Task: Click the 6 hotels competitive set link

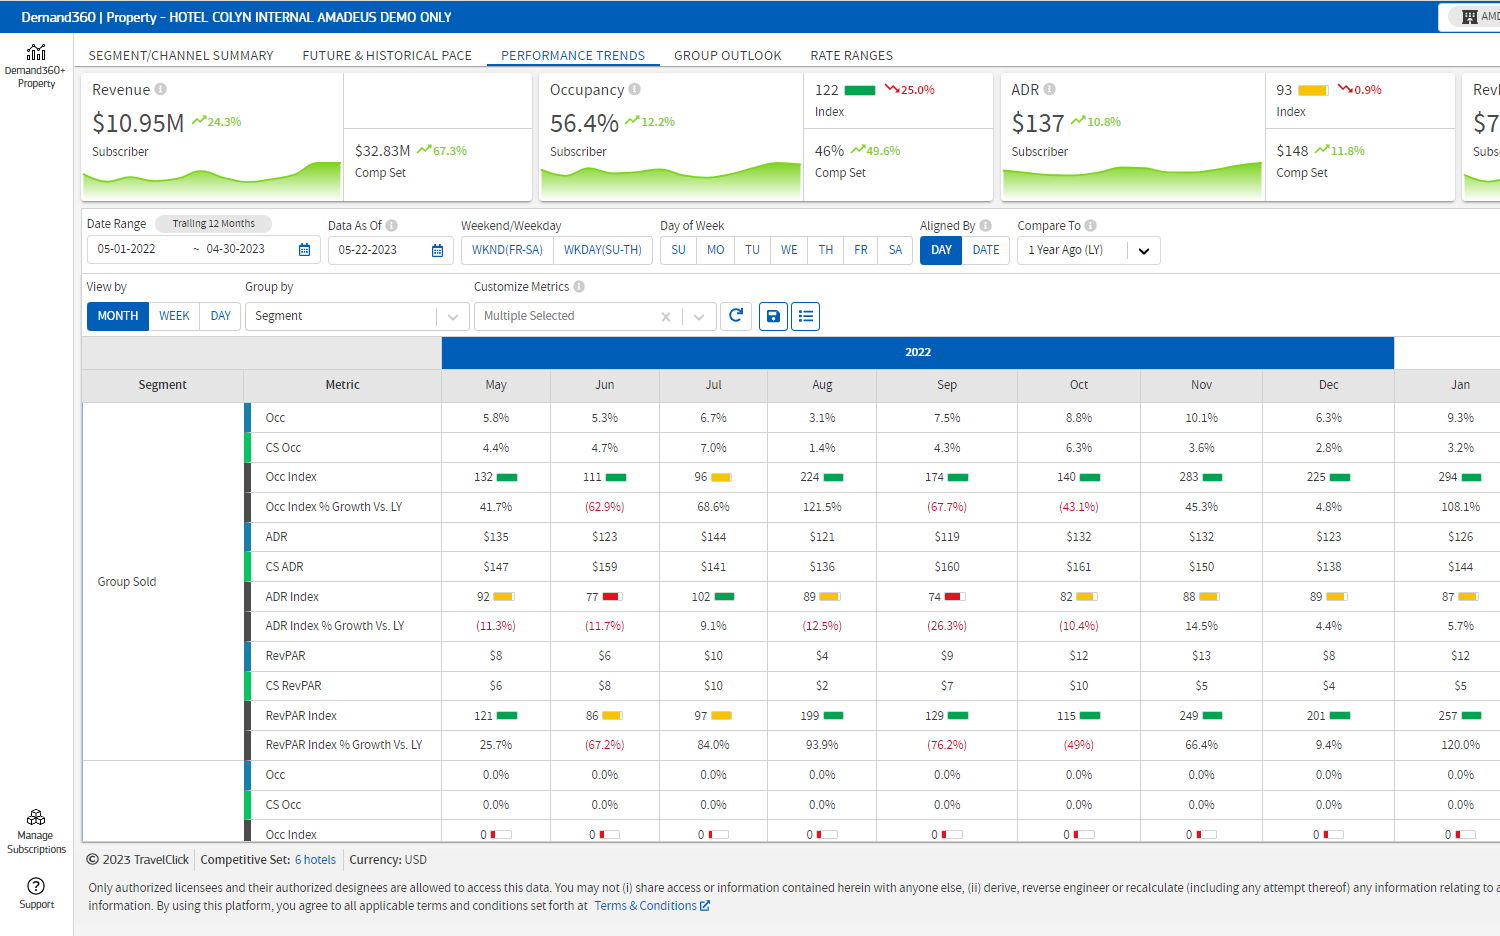Action: click(x=315, y=860)
